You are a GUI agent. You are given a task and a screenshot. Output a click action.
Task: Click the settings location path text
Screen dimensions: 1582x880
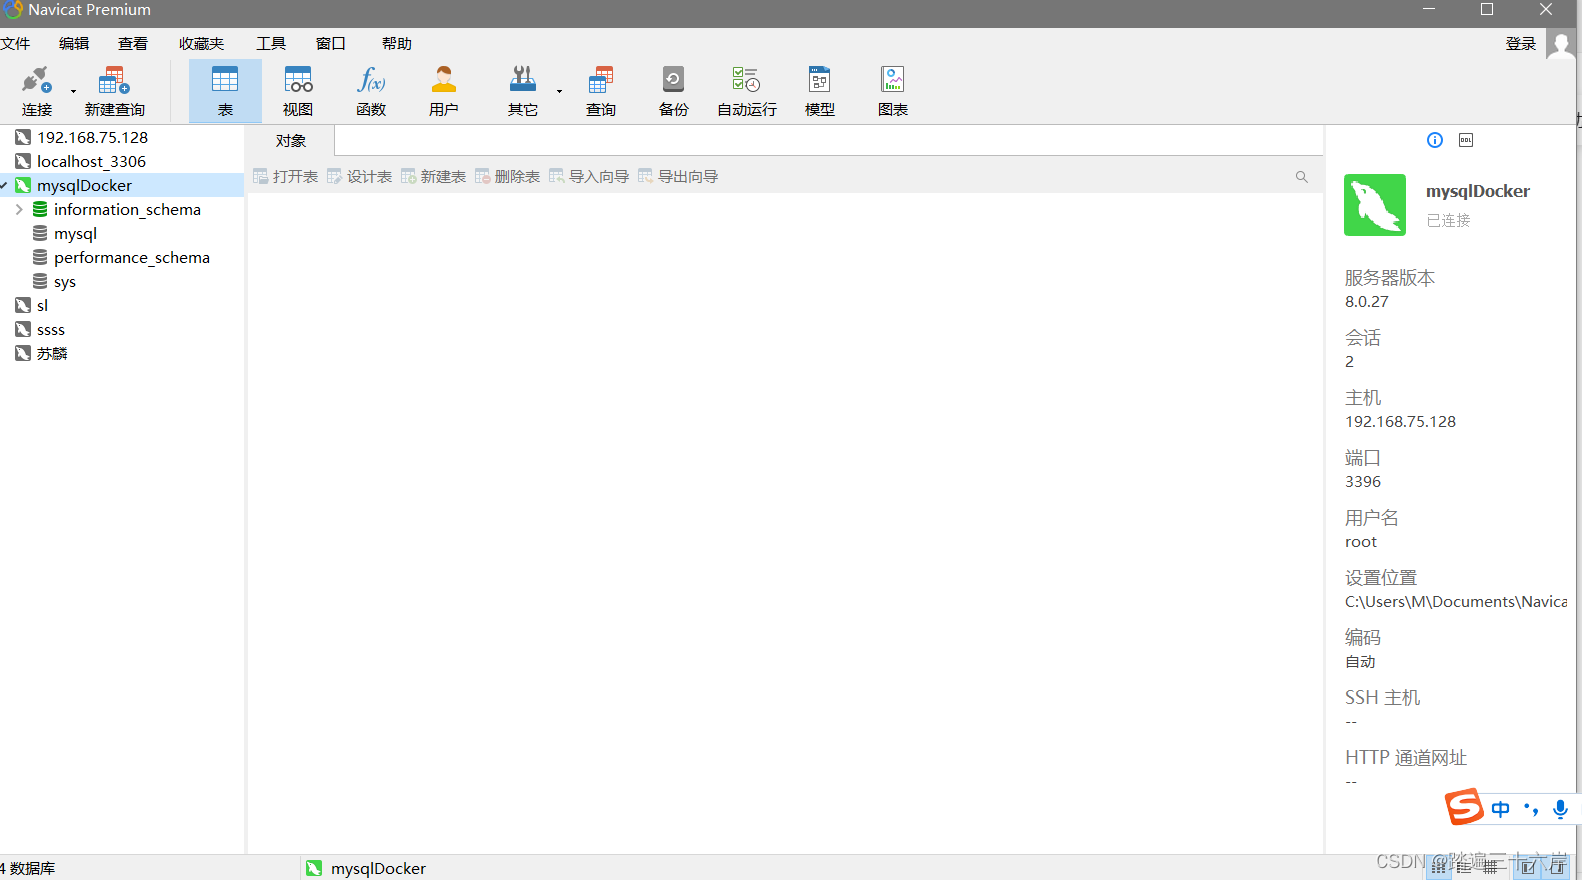(1456, 602)
